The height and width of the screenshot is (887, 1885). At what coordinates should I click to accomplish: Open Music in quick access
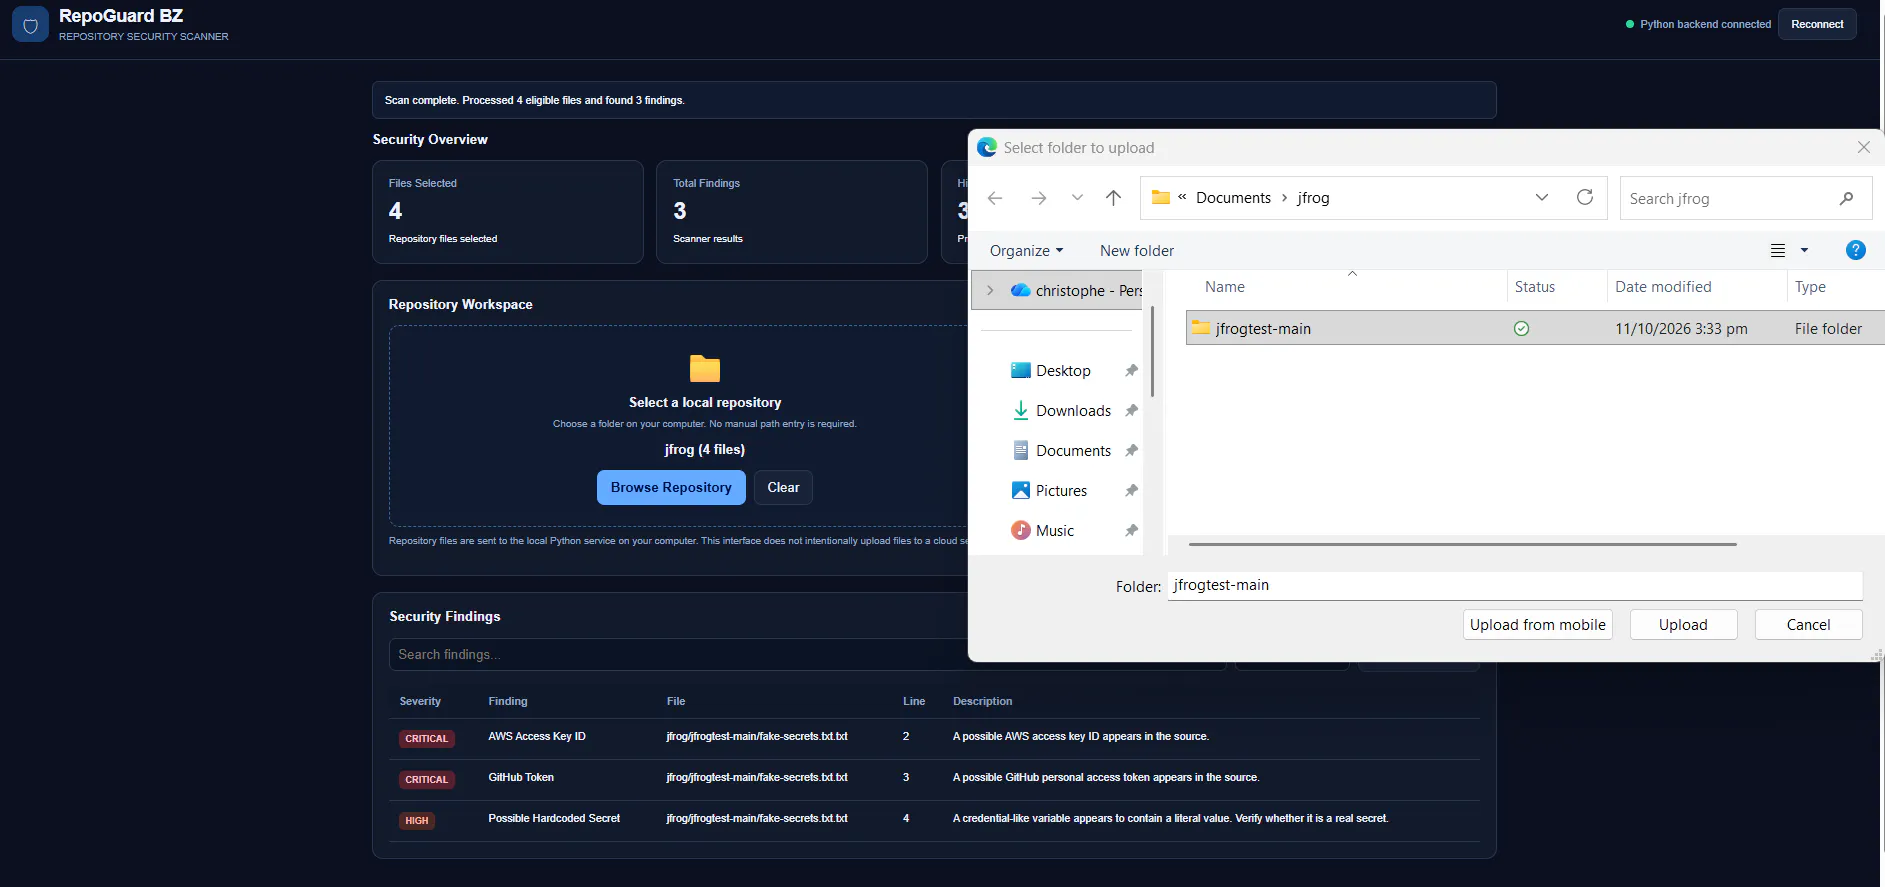click(x=1055, y=531)
